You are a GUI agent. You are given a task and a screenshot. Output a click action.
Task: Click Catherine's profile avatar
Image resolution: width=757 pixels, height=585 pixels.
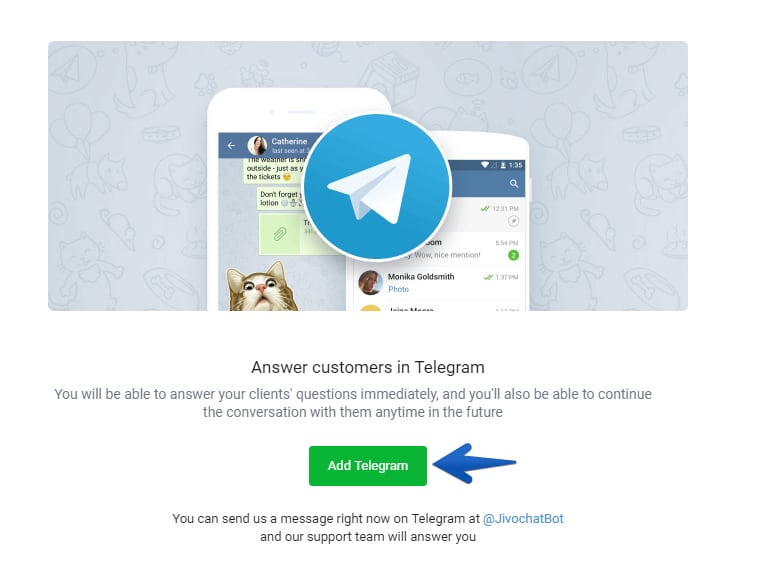(257, 145)
